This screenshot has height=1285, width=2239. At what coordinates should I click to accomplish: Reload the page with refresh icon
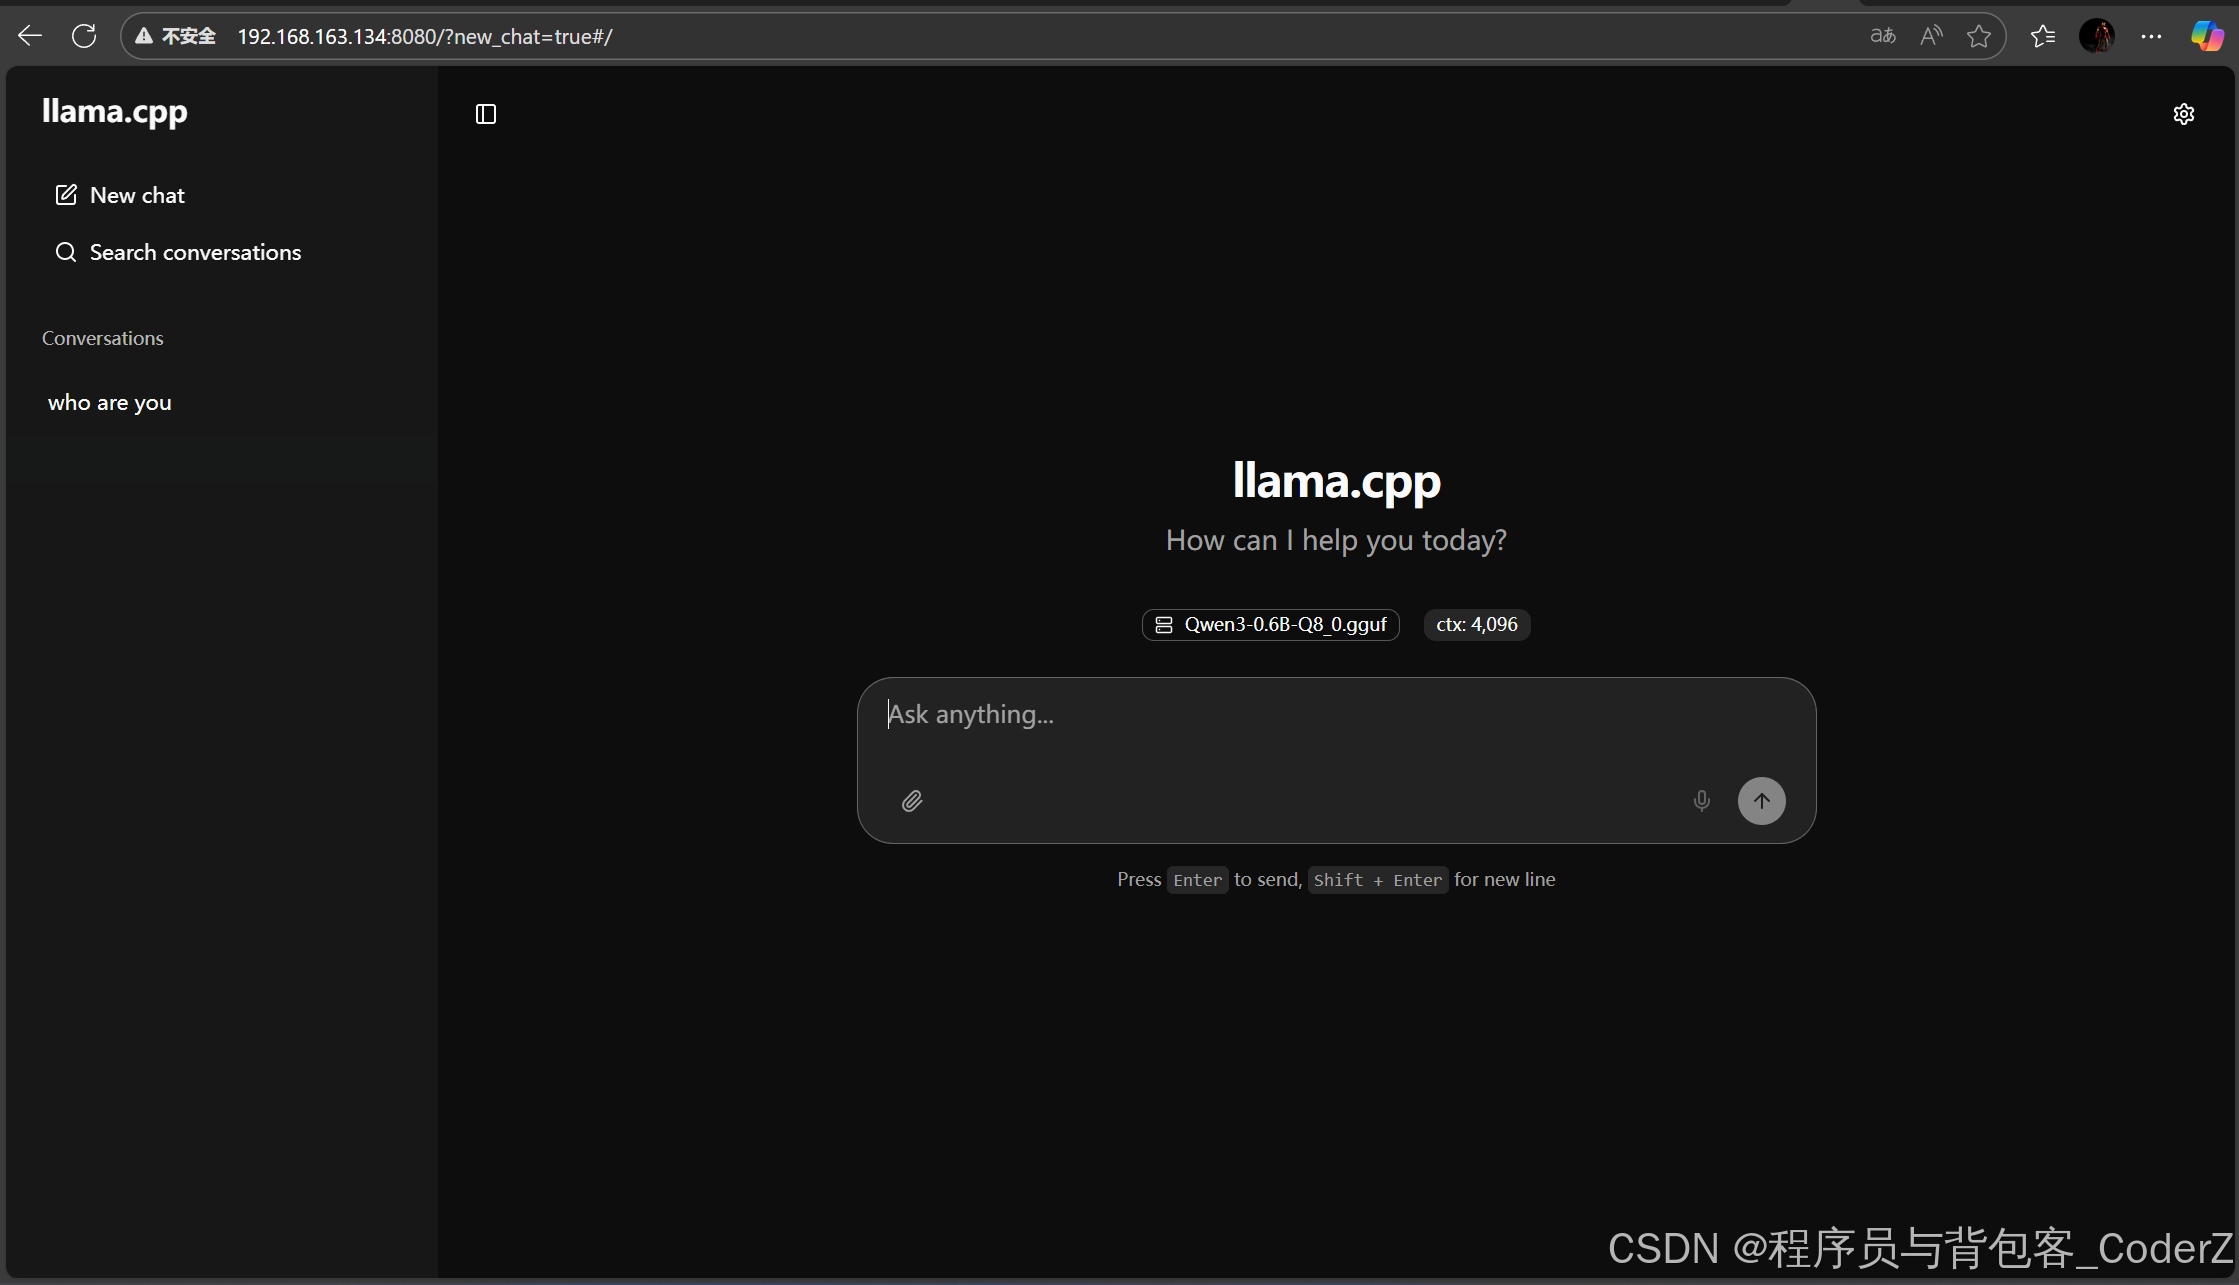[x=84, y=37]
